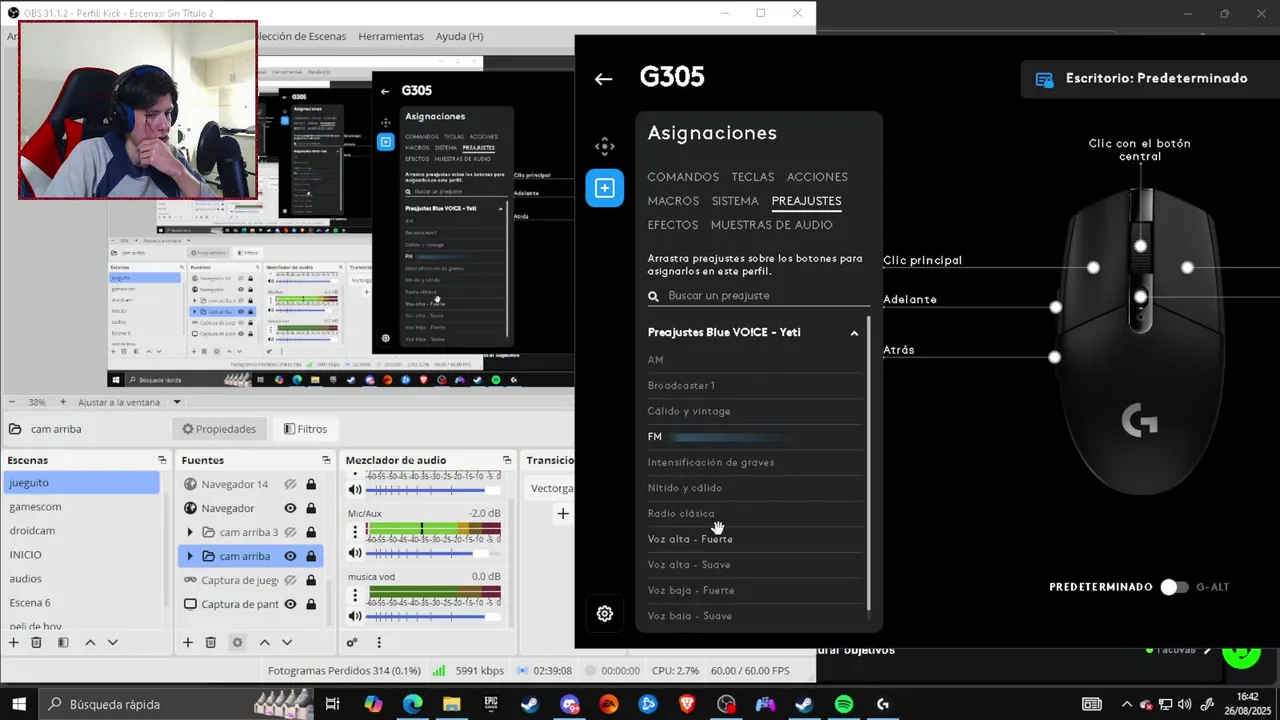Move source down in Fuentes toolbar
Image resolution: width=1280 pixels, height=720 pixels.
(x=287, y=642)
